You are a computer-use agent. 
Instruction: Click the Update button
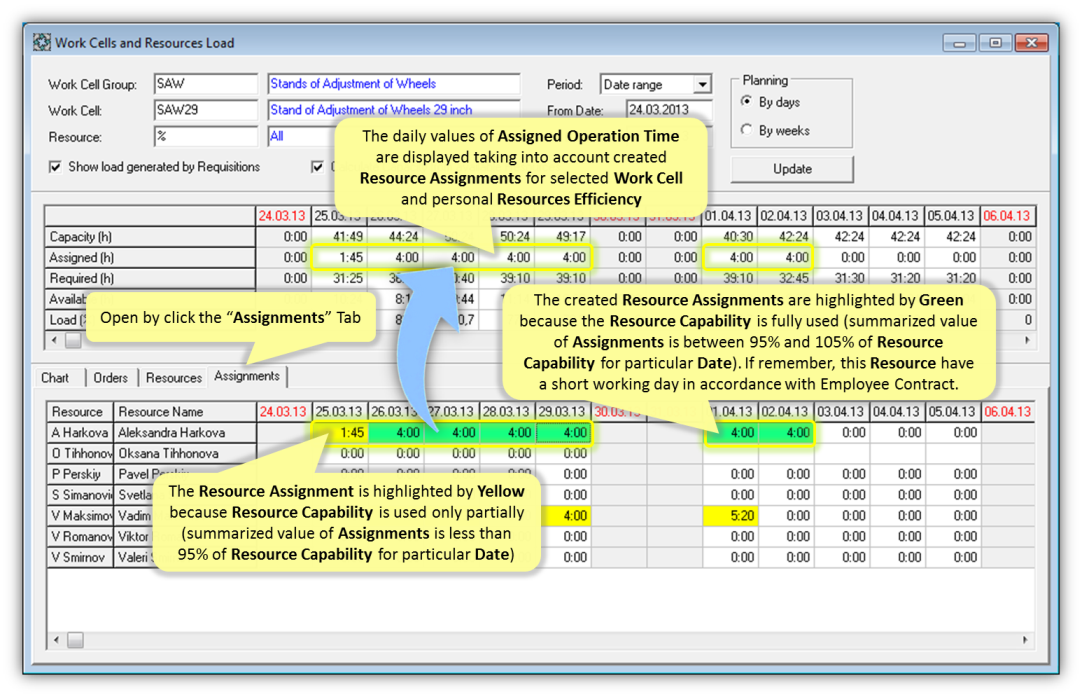(792, 169)
